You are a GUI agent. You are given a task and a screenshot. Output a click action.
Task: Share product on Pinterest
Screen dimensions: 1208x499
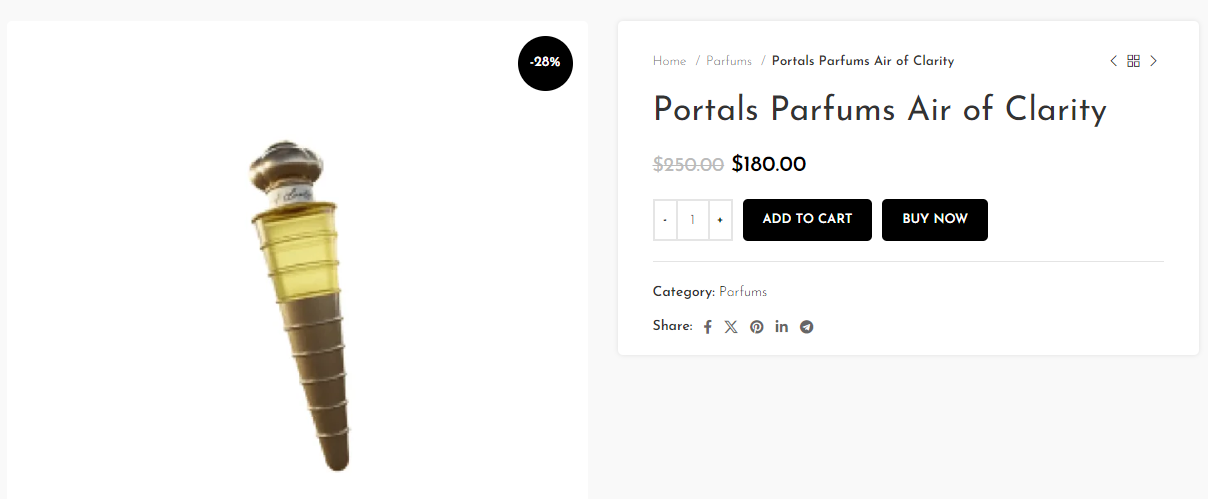[x=757, y=327]
